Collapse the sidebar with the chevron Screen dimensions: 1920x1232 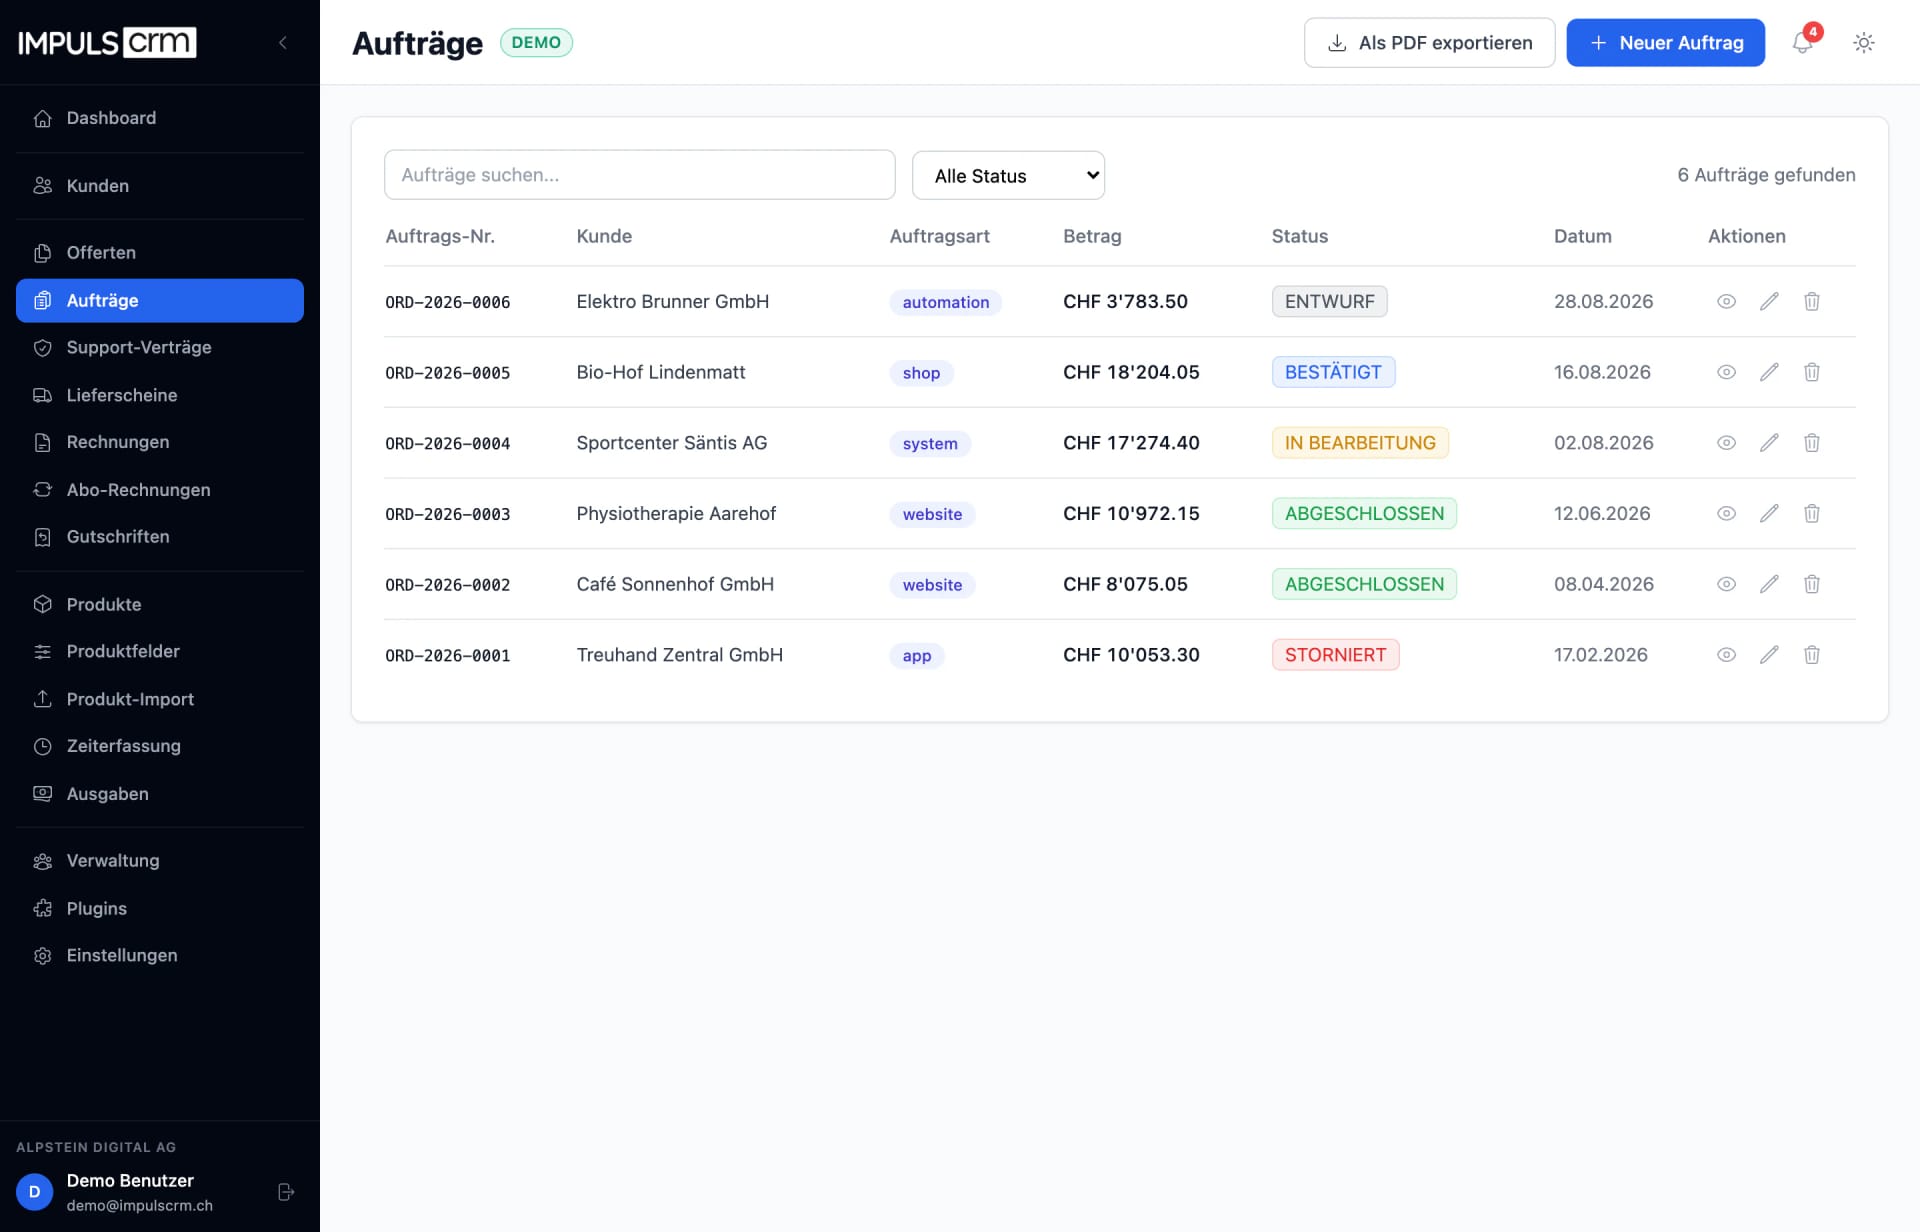tap(283, 42)
